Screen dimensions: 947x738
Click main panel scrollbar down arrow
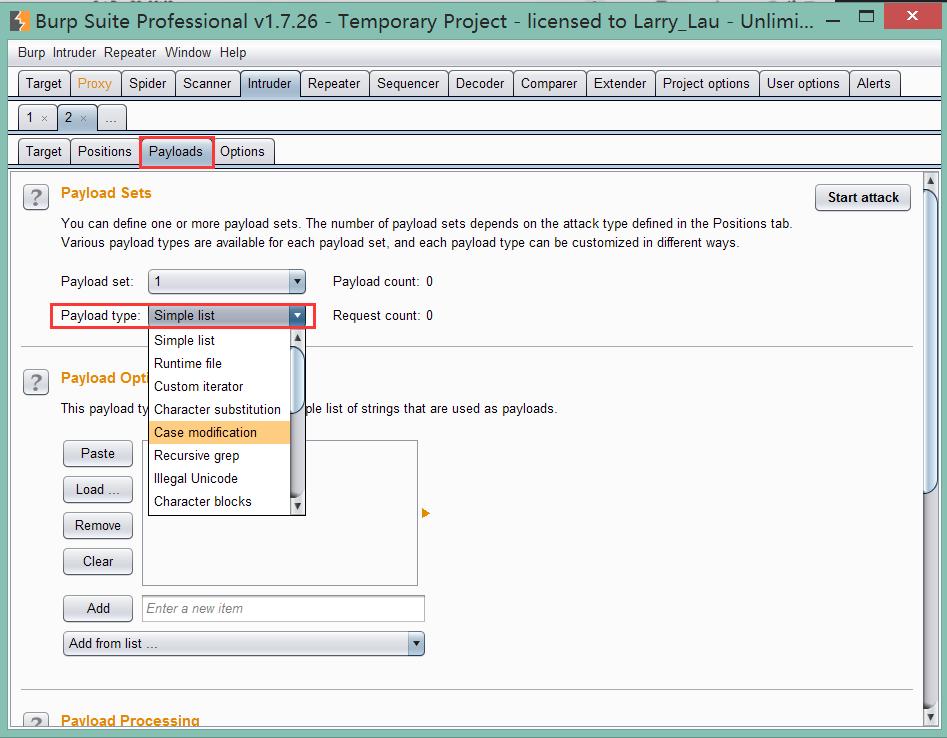point(931,716)
